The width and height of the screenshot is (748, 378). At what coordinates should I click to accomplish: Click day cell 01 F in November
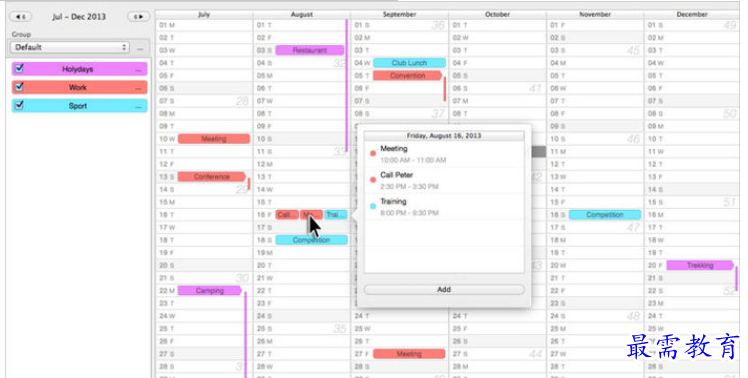pos(595,25)
